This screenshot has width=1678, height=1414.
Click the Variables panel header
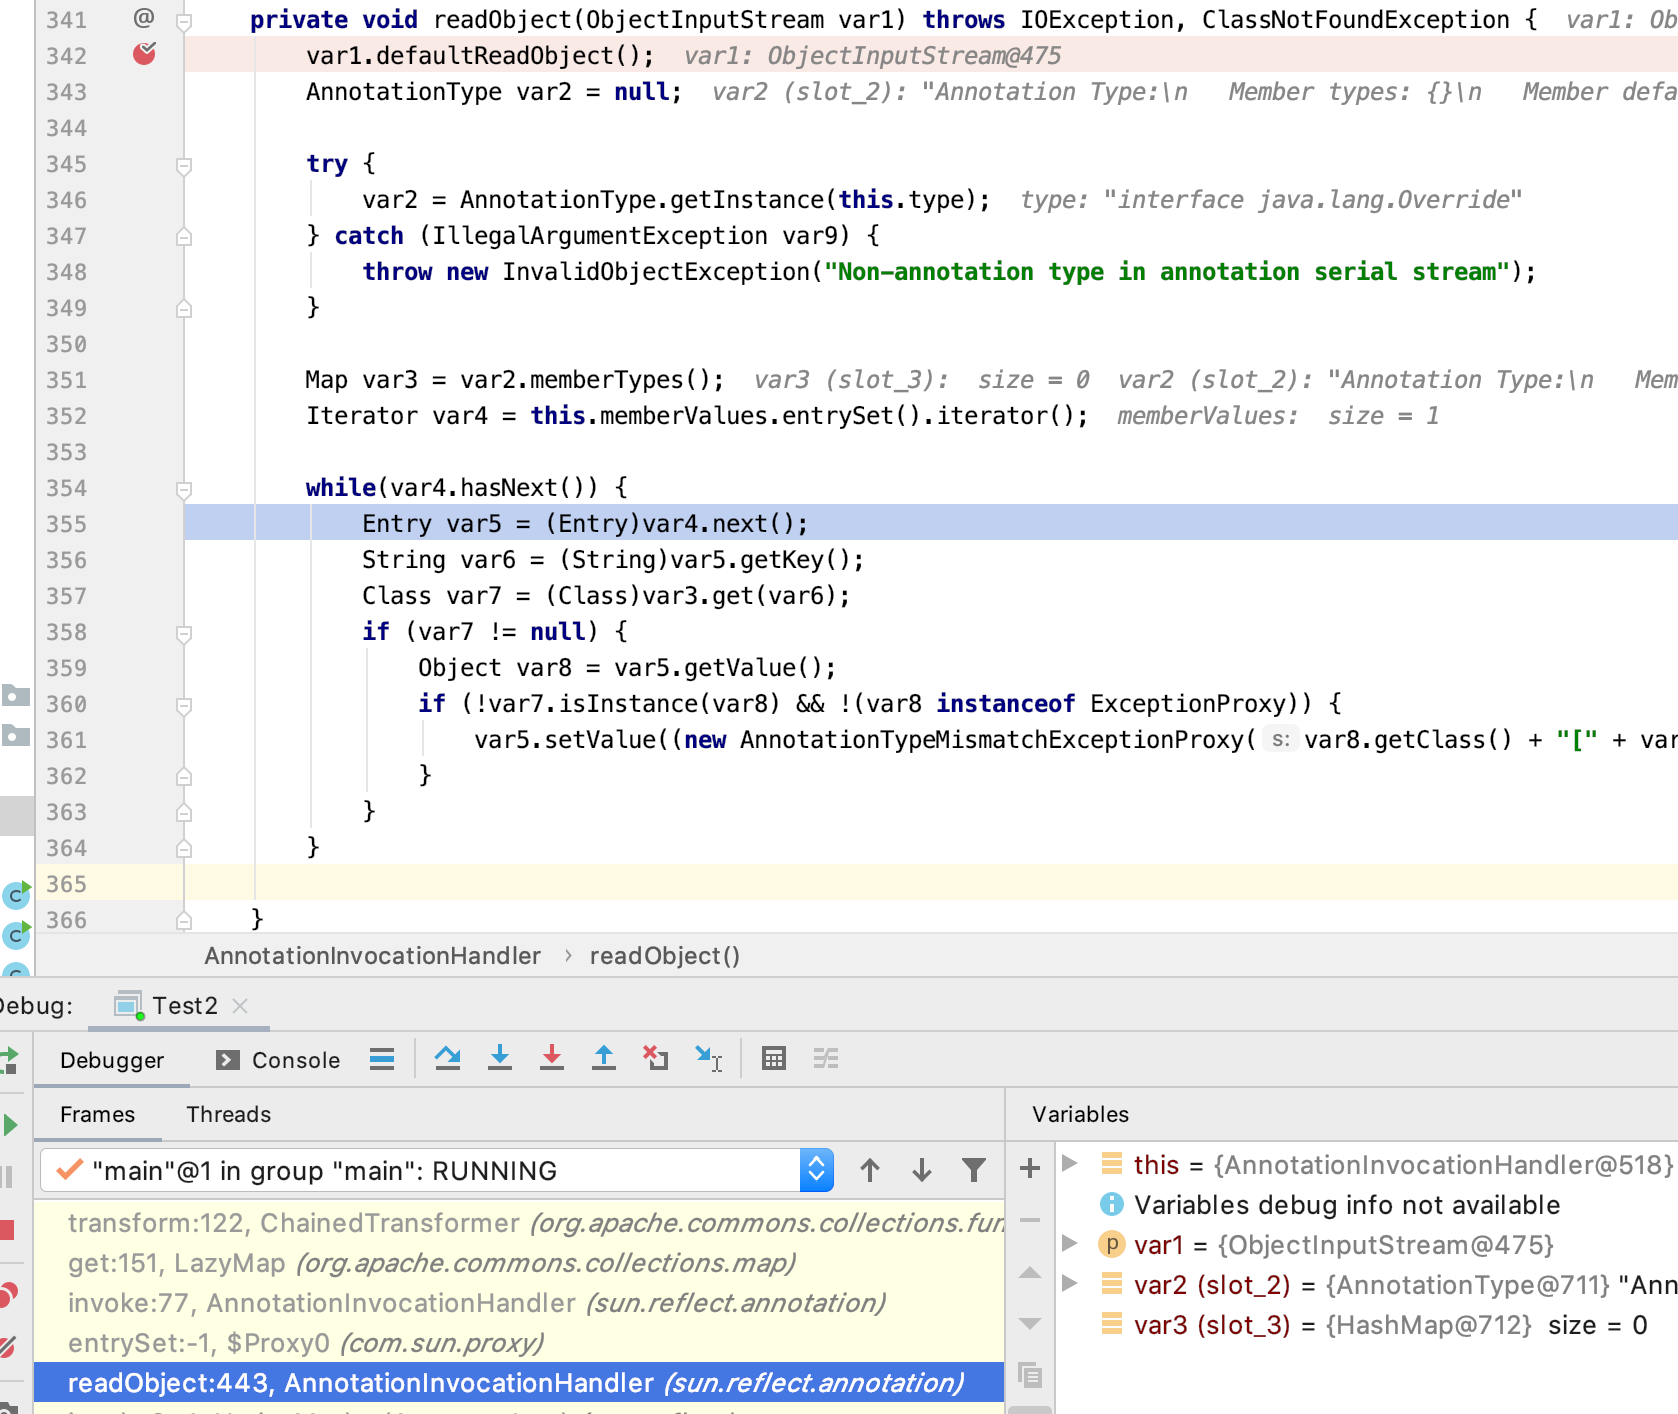[x=1080, y=1114]
